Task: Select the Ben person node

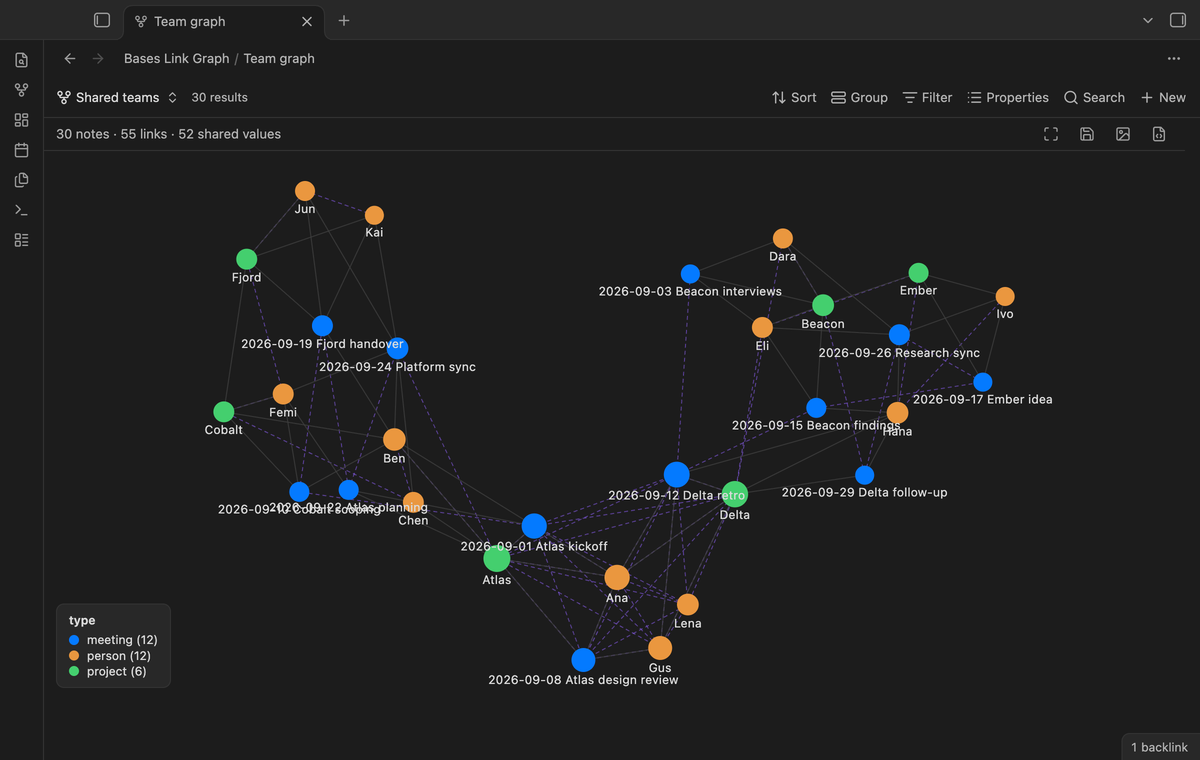Action: pos(394,440)
